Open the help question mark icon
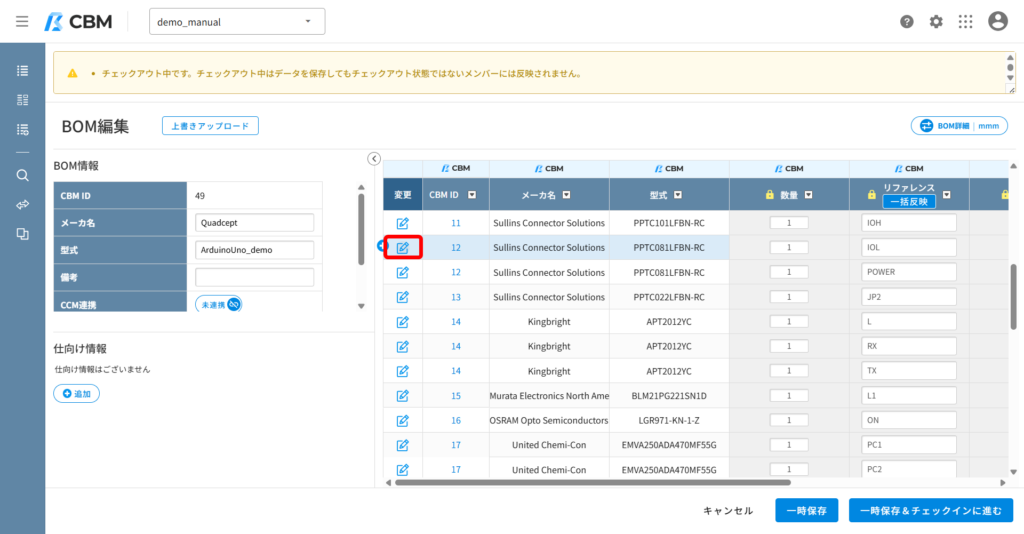 [906, 22]
